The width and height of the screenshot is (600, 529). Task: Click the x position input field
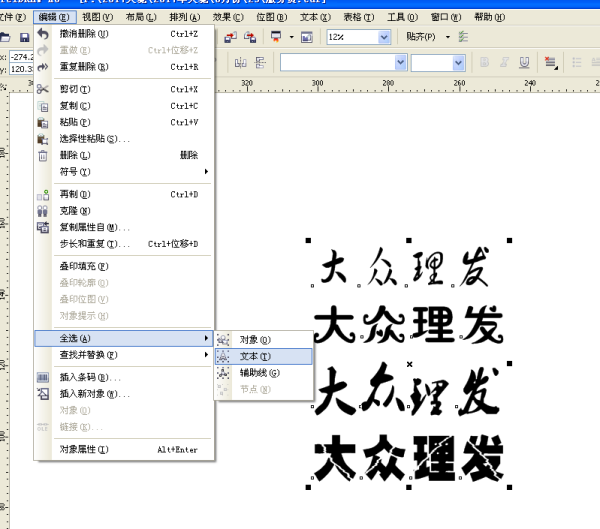point(21,57)
